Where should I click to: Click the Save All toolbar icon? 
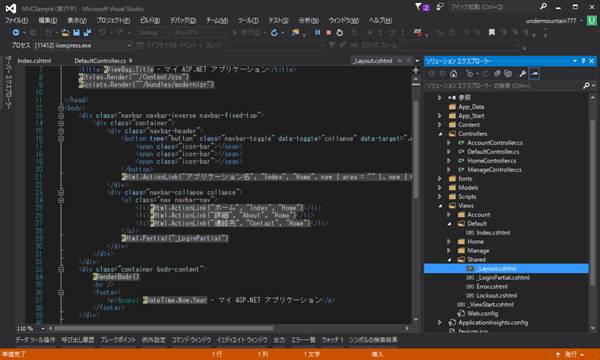(88, 33)
